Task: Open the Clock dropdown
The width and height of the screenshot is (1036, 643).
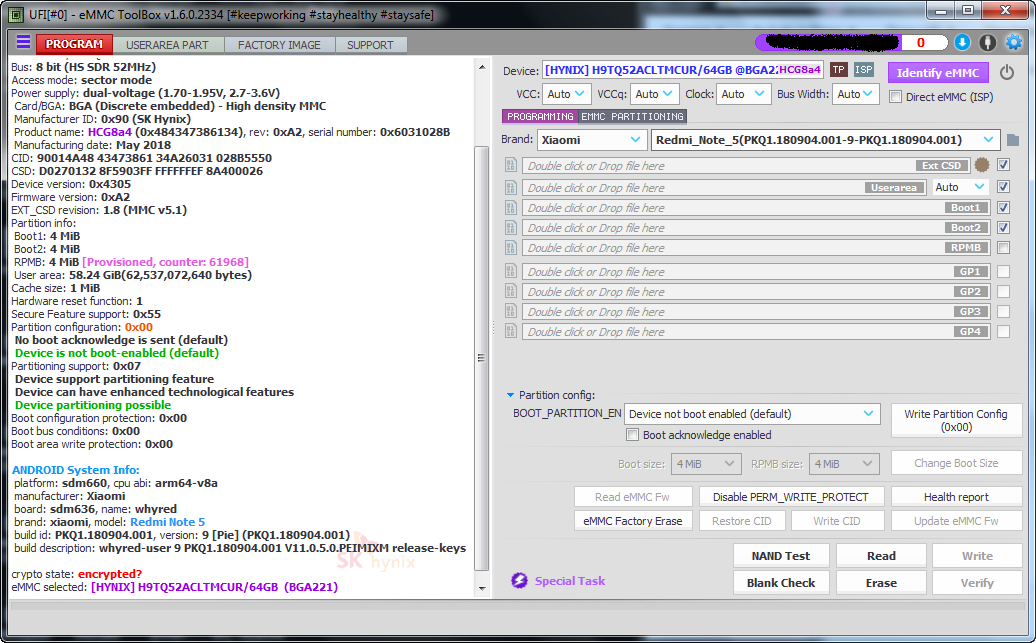Action: click(743, 95)
